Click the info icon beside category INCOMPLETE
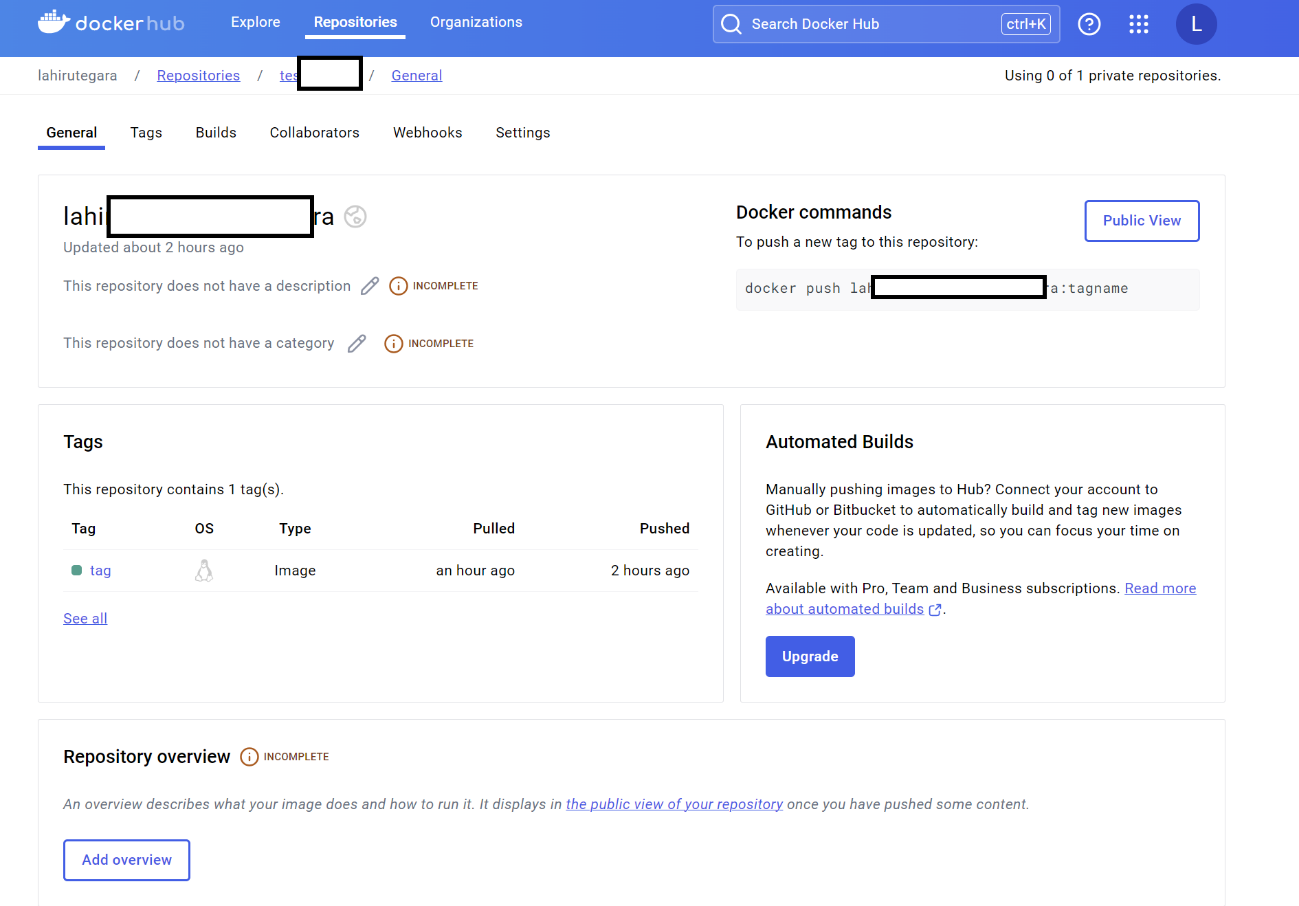 click(393, 343)
